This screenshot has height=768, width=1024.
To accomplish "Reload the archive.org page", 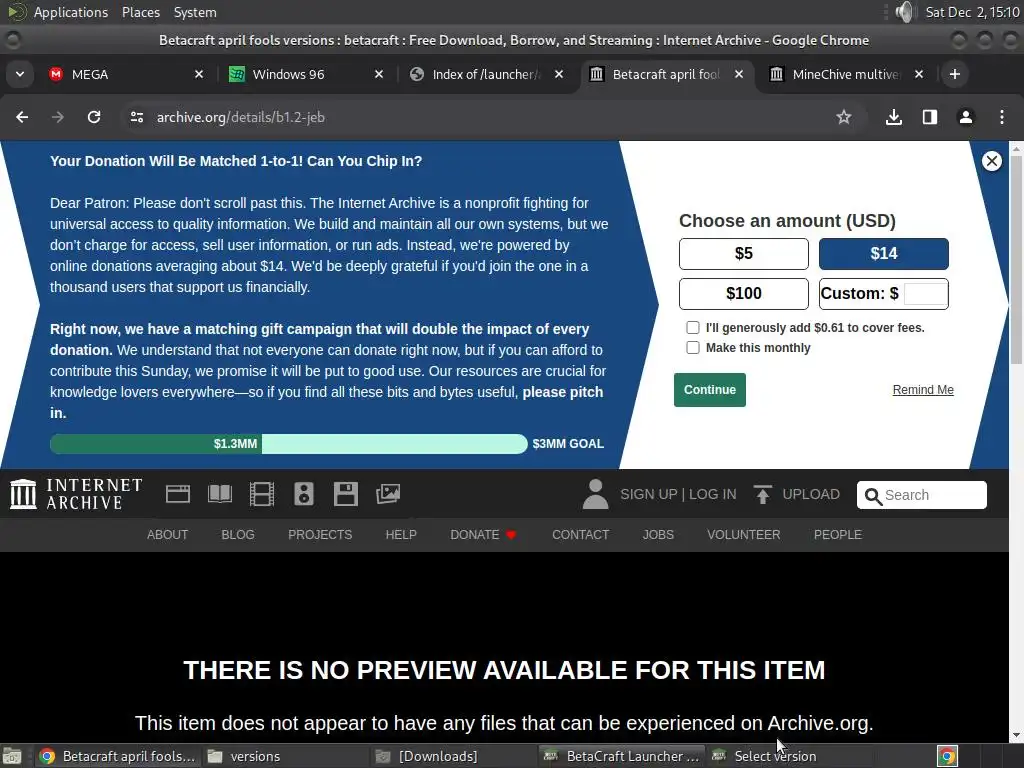I will (94, 117).
